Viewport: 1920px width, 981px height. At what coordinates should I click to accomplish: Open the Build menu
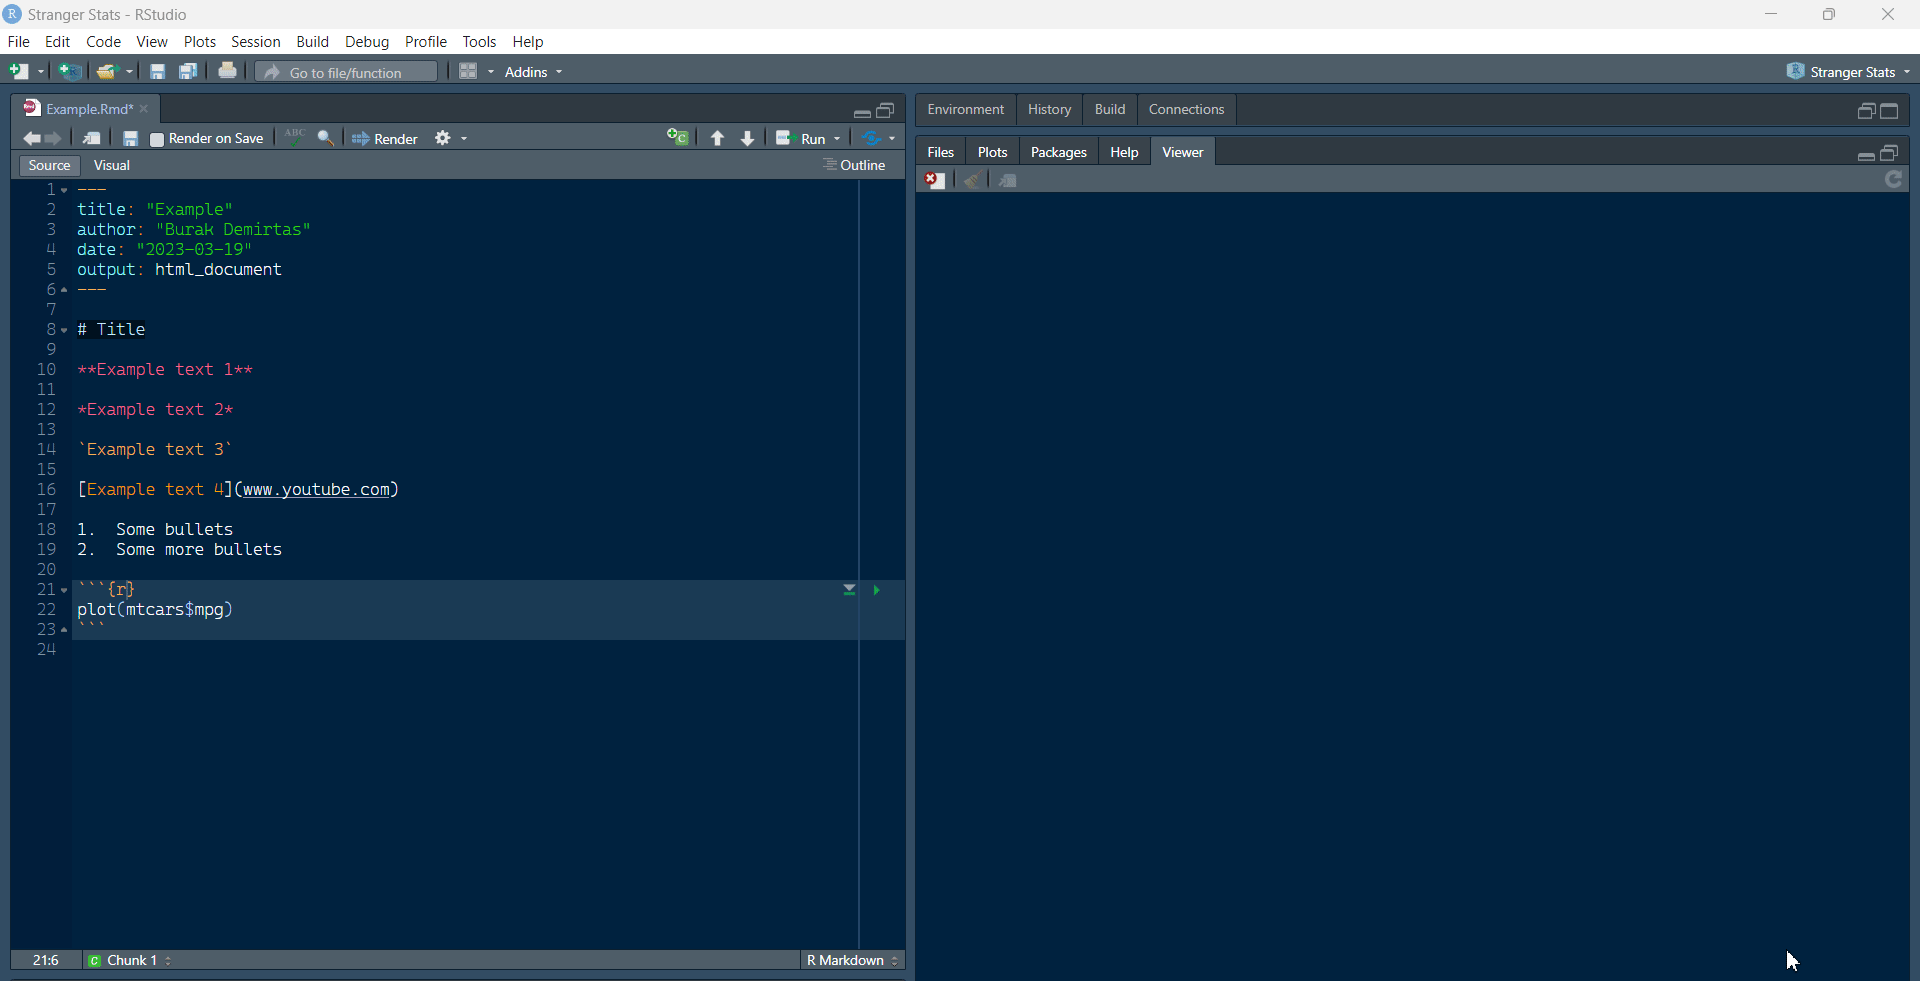313,42
